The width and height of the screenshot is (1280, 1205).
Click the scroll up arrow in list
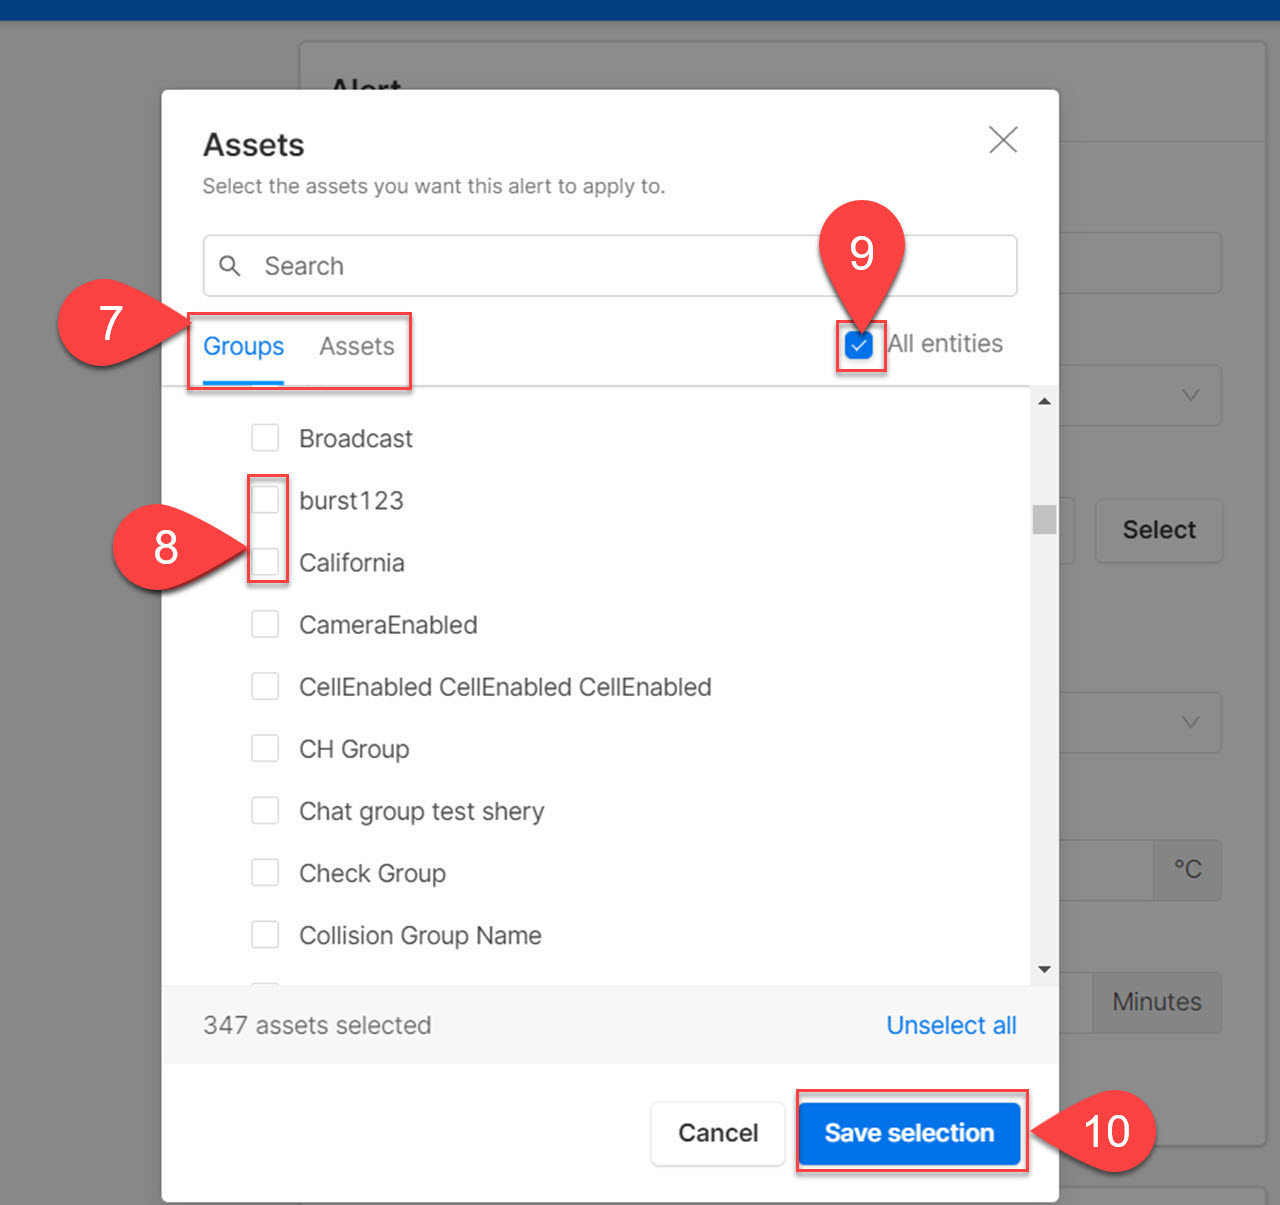point(1044,401)
